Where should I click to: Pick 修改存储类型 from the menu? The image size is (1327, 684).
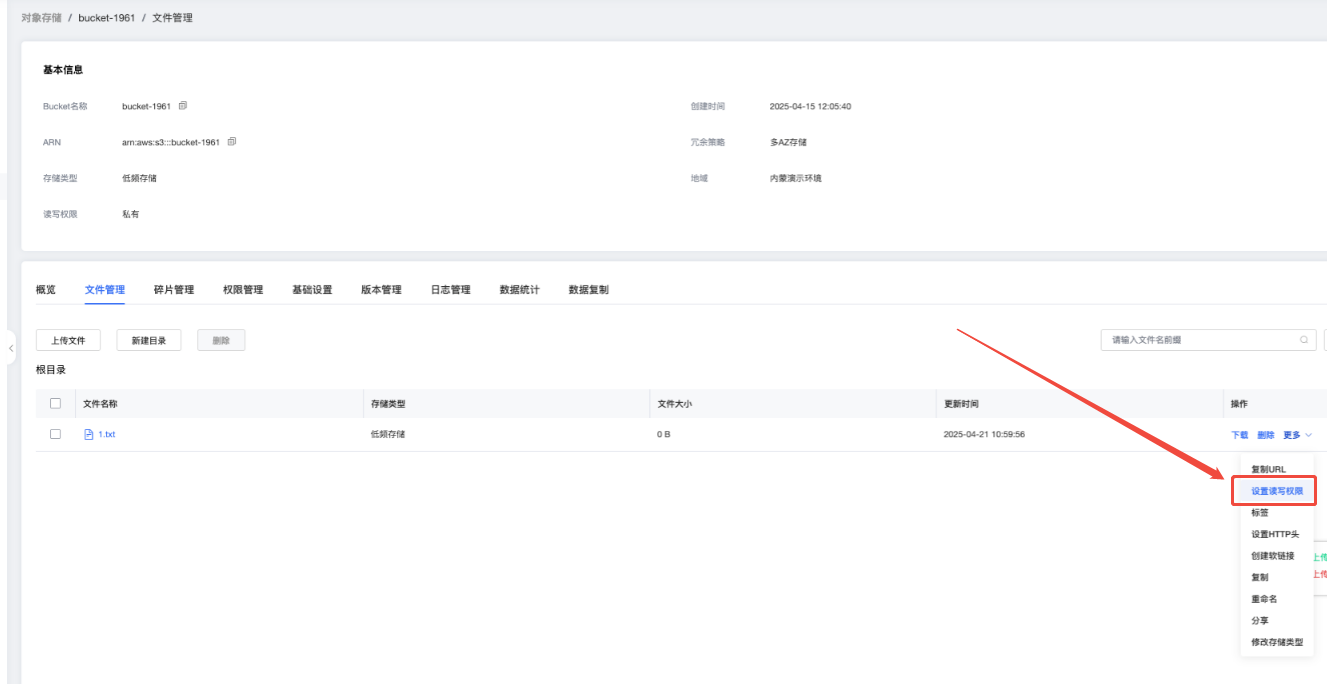click(1277, 642)
